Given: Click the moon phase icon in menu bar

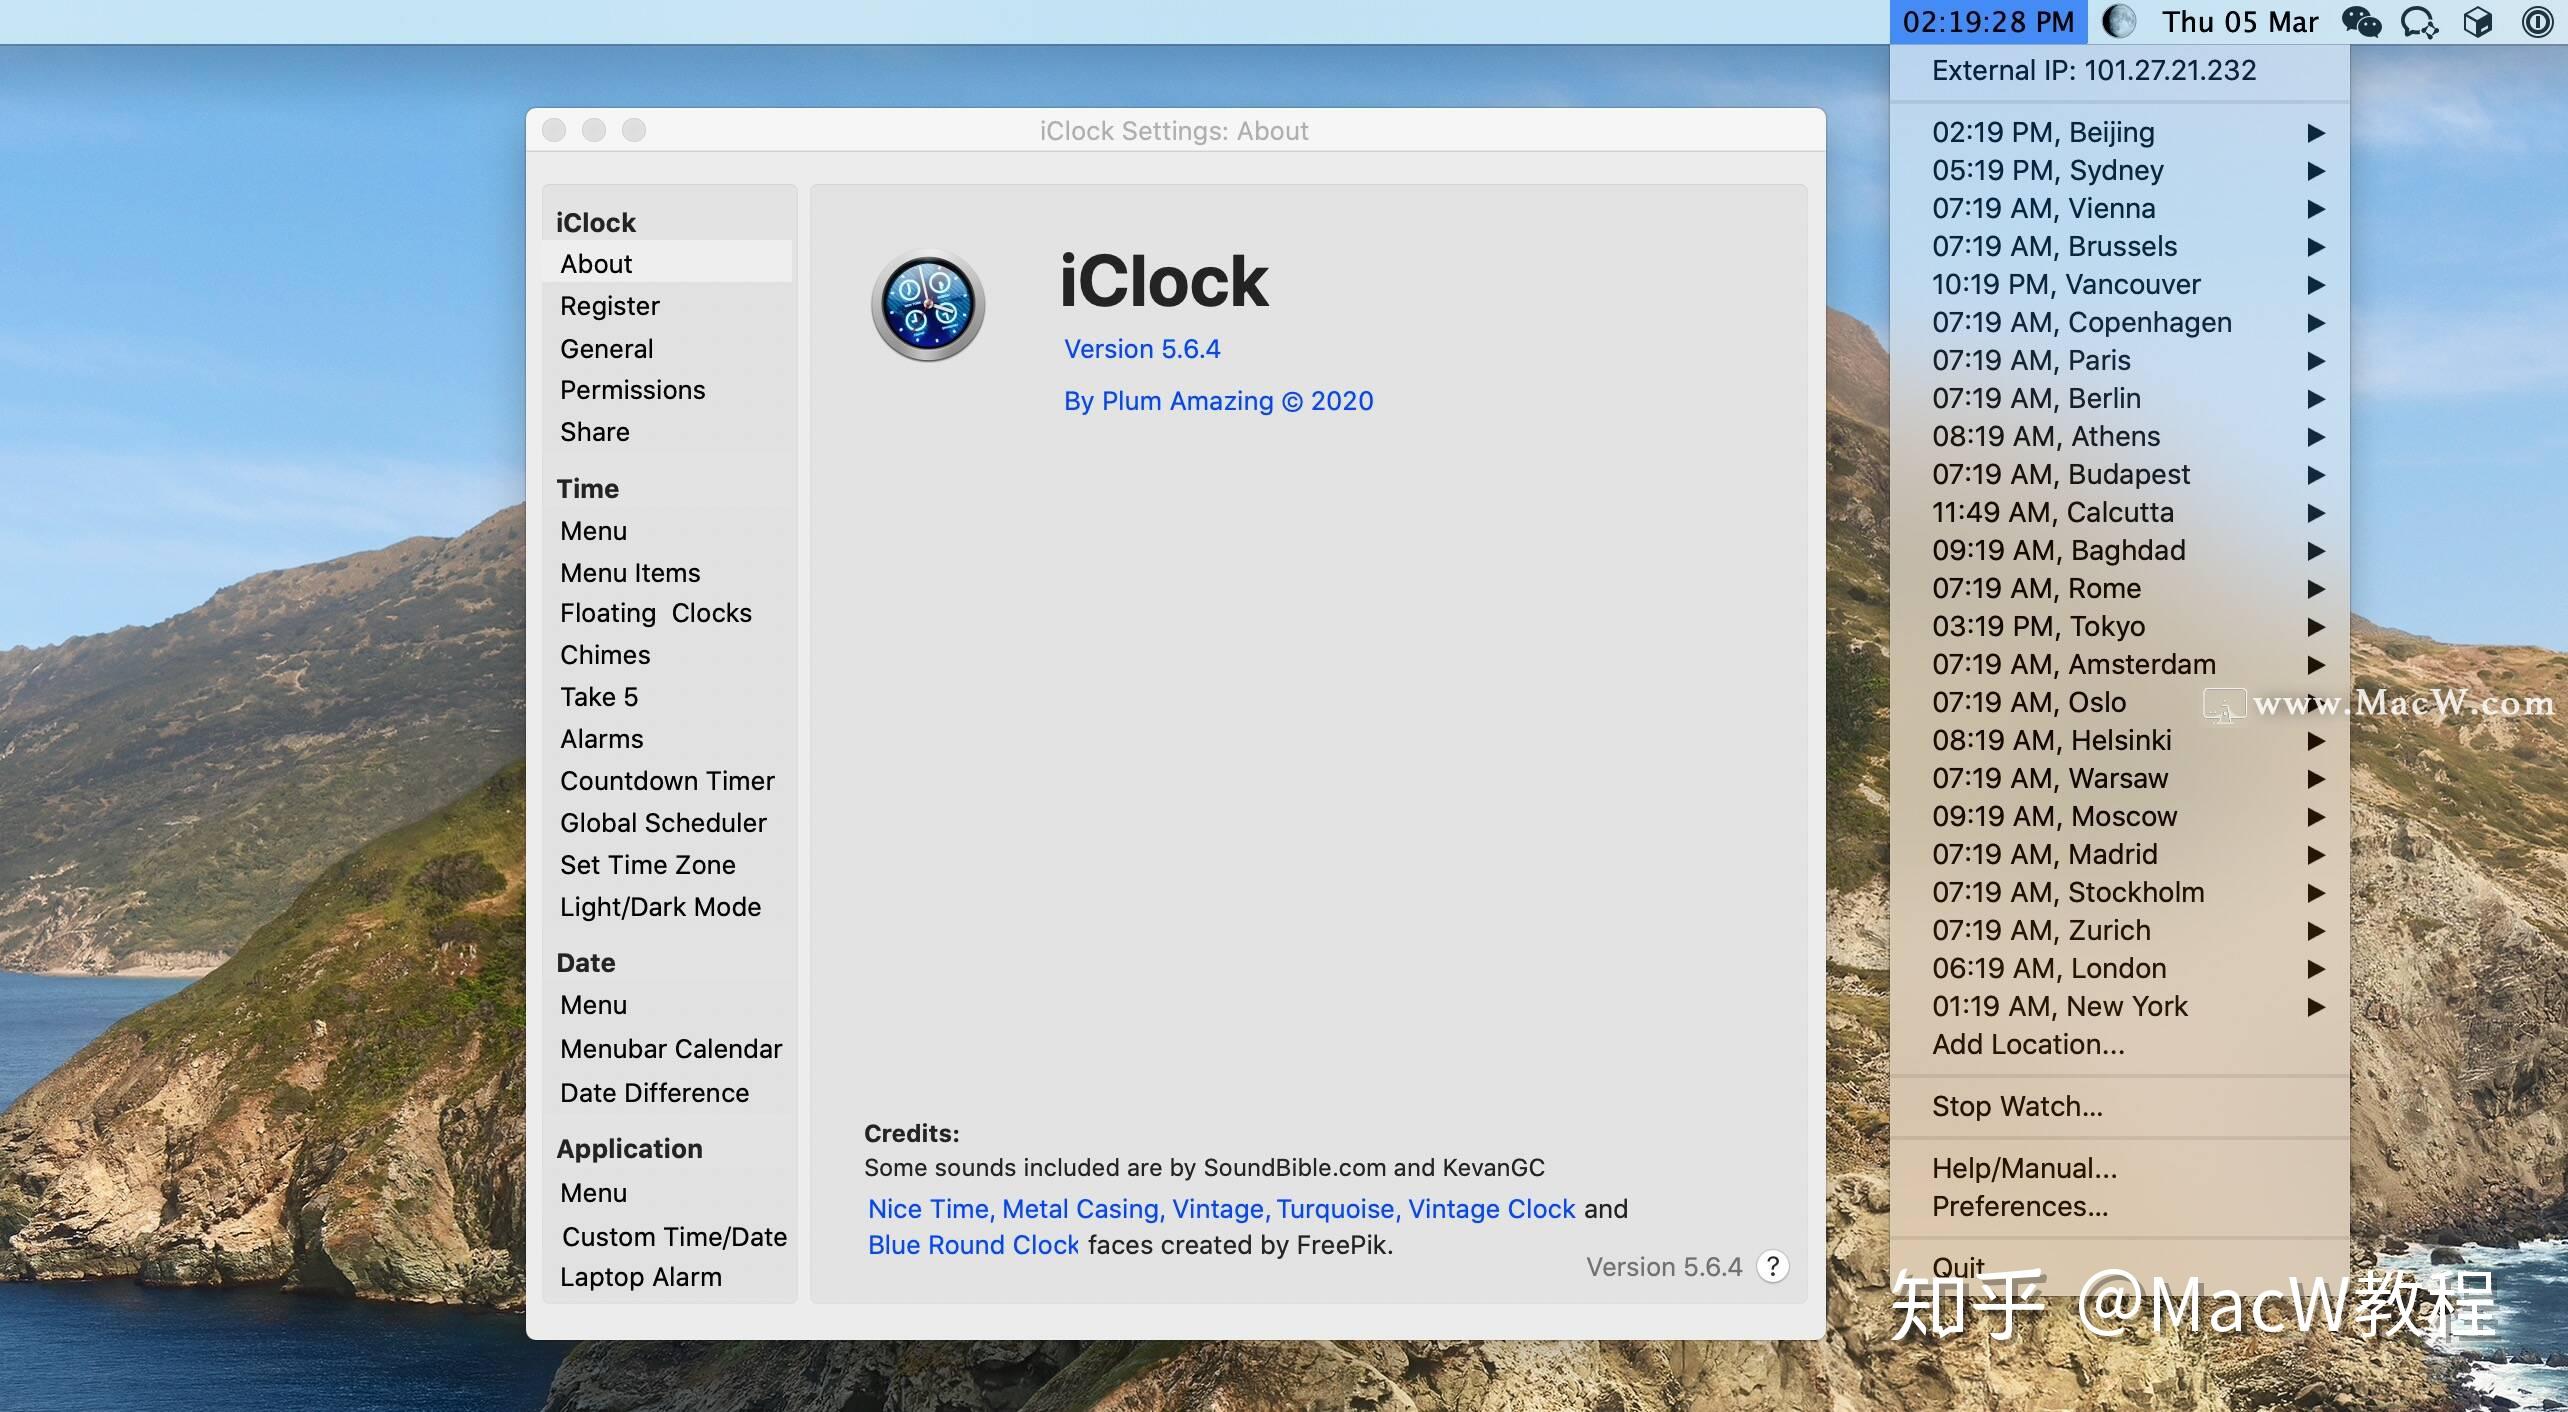Looking at the screenshot, I should coord(2118,21).
